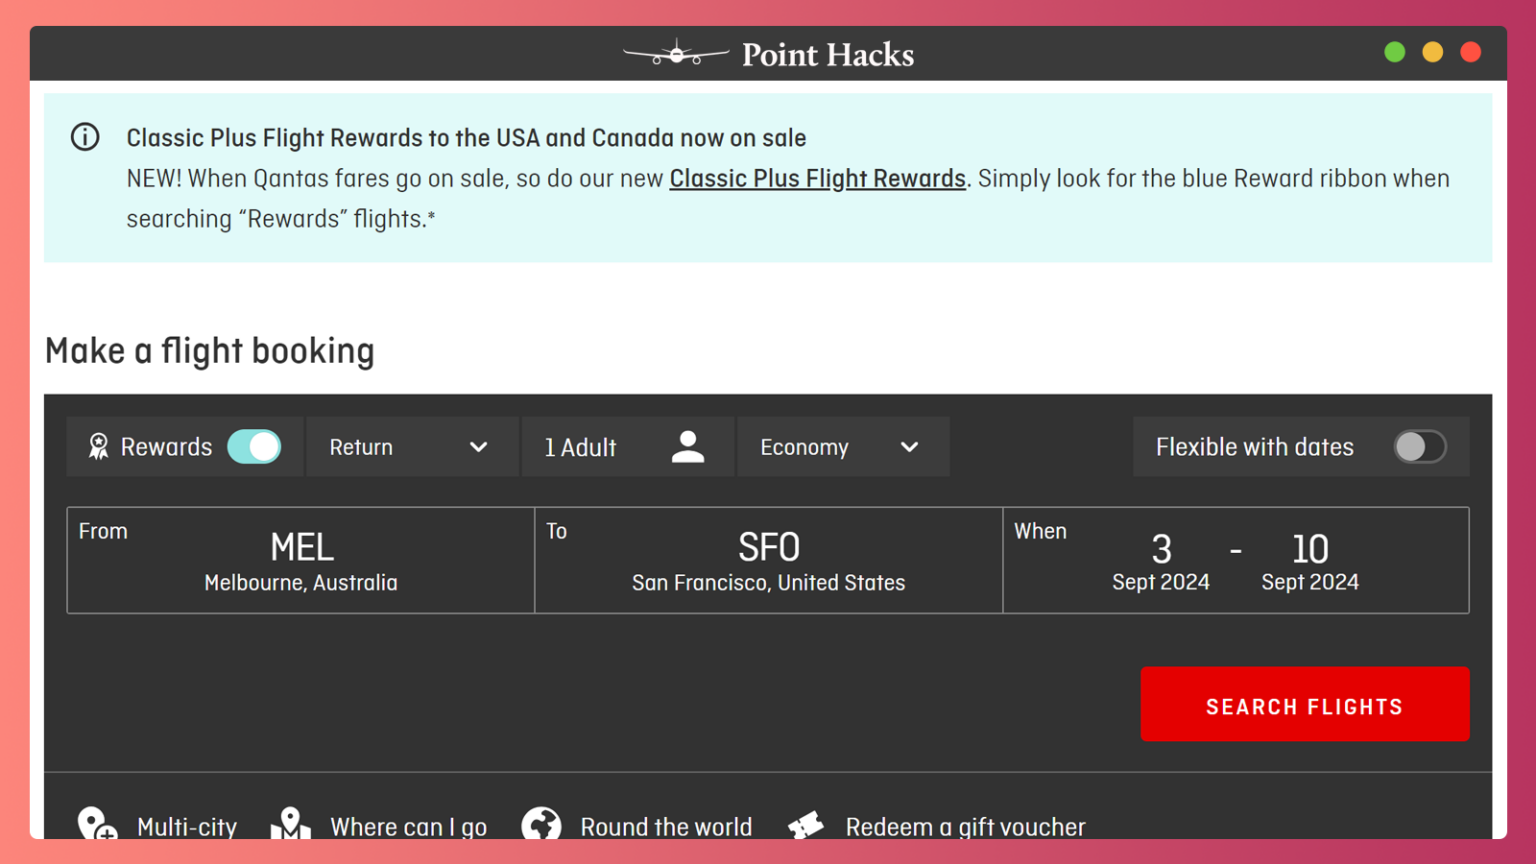Click the Point Hacks title text
Viewport: 1536px width, 864px height.
click(x=828, y=54)
